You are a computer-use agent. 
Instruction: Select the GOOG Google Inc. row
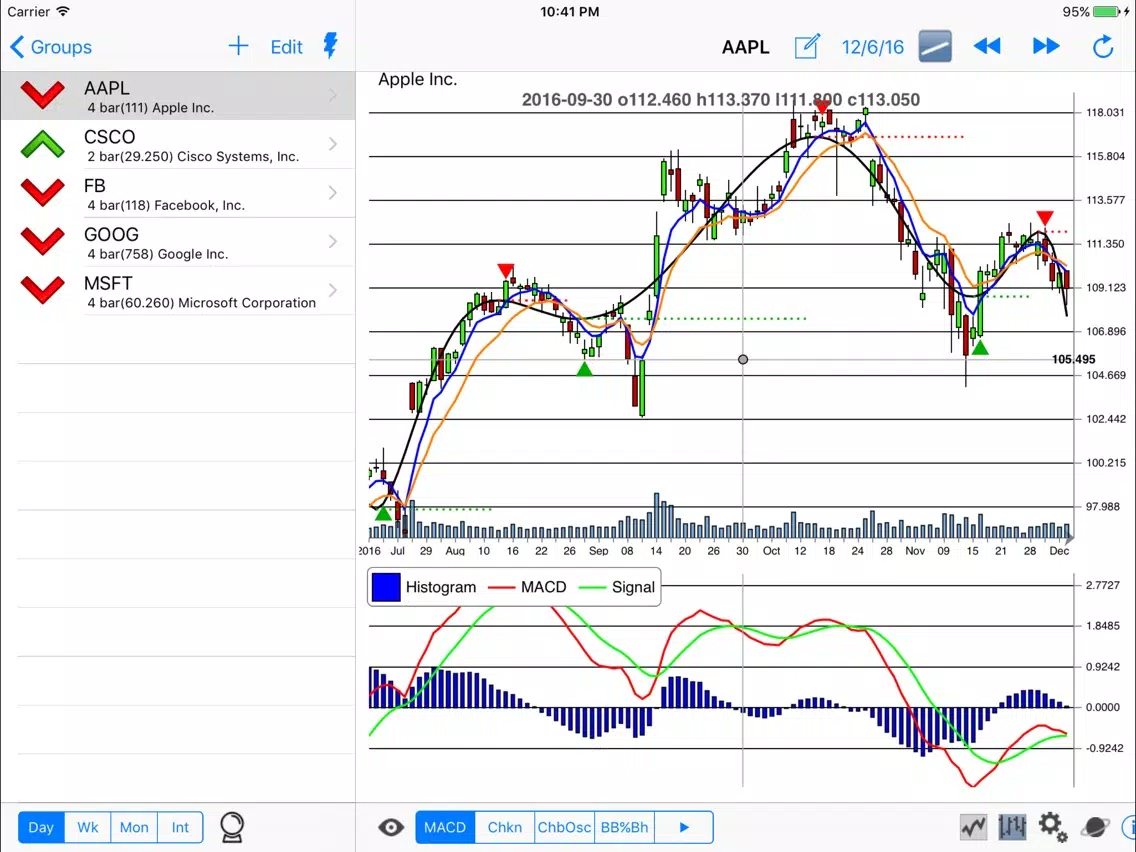pos(178,242)
